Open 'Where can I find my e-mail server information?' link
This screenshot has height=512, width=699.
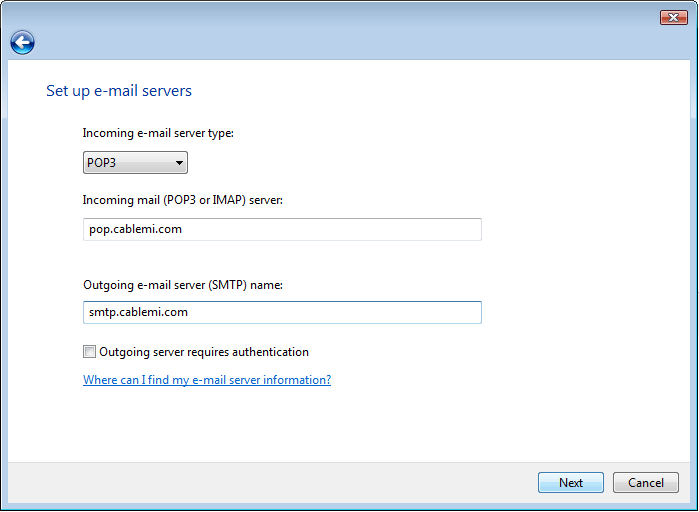point(207,380)
